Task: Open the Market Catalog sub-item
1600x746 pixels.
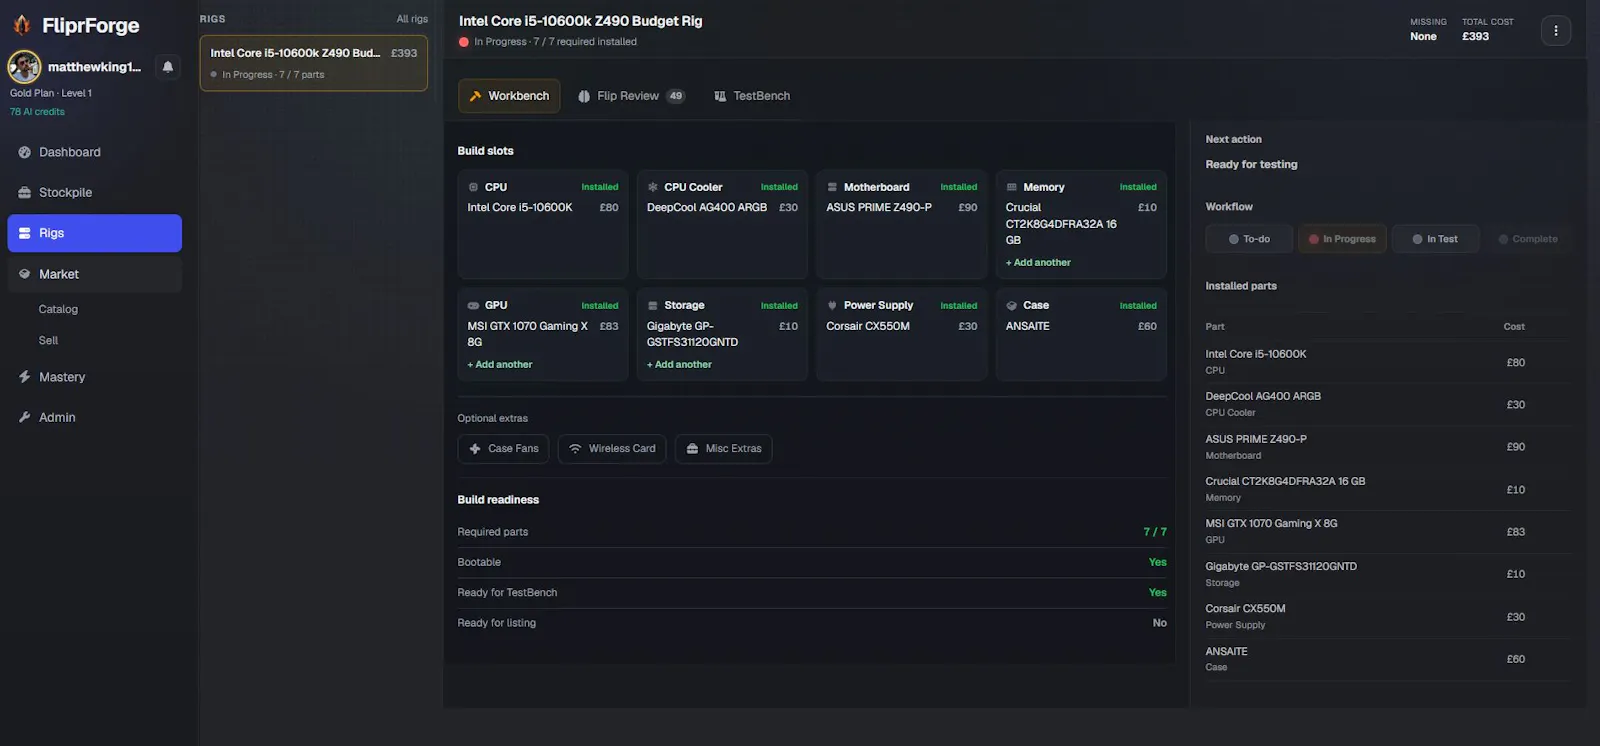Action: (58, 309)
